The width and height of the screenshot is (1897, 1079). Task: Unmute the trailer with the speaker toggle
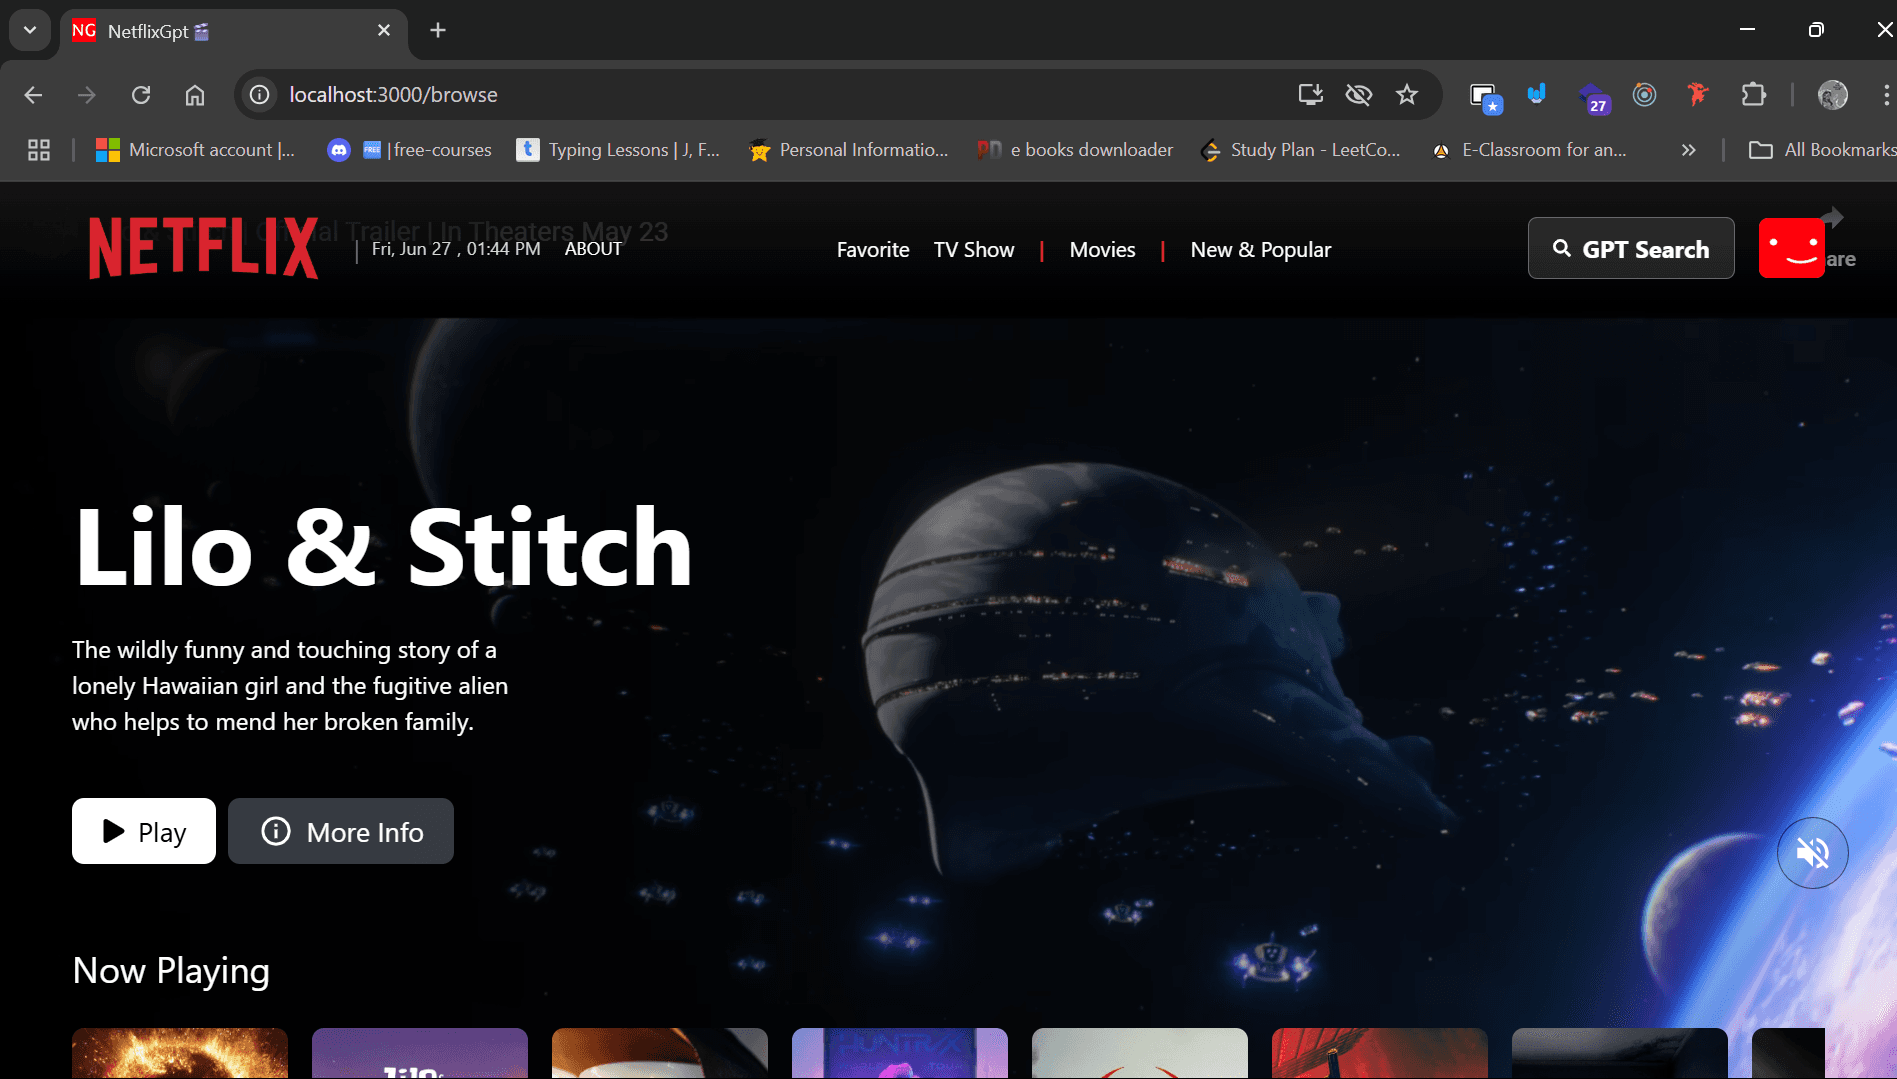click(x=1813, y=852)
